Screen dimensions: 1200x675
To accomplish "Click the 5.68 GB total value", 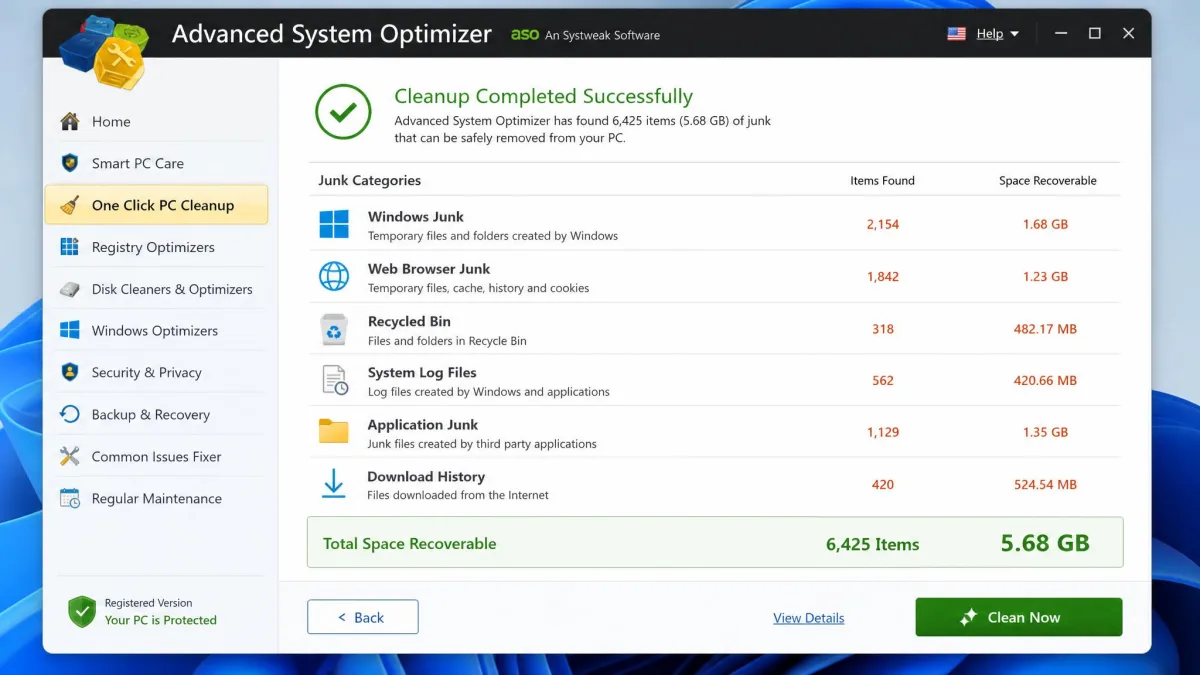I will click(x=1045, y=543).
